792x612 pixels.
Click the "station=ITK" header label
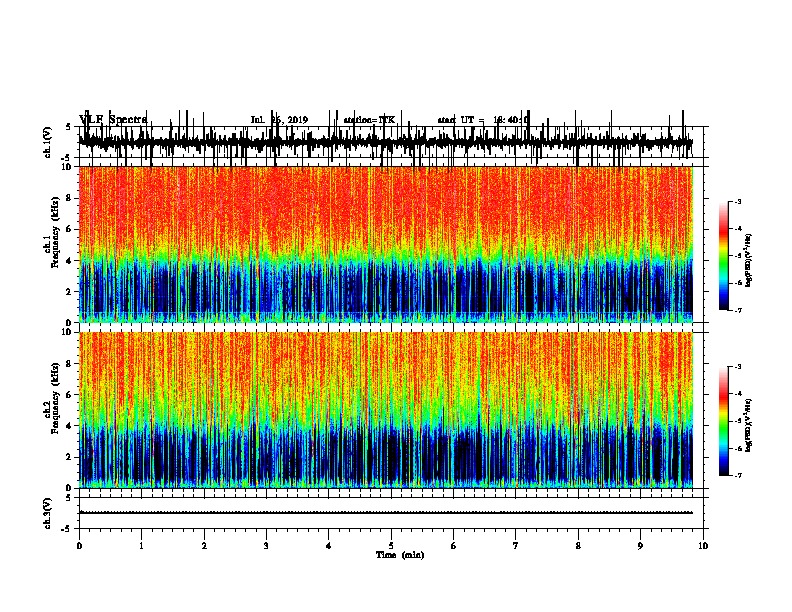[369, 120]
